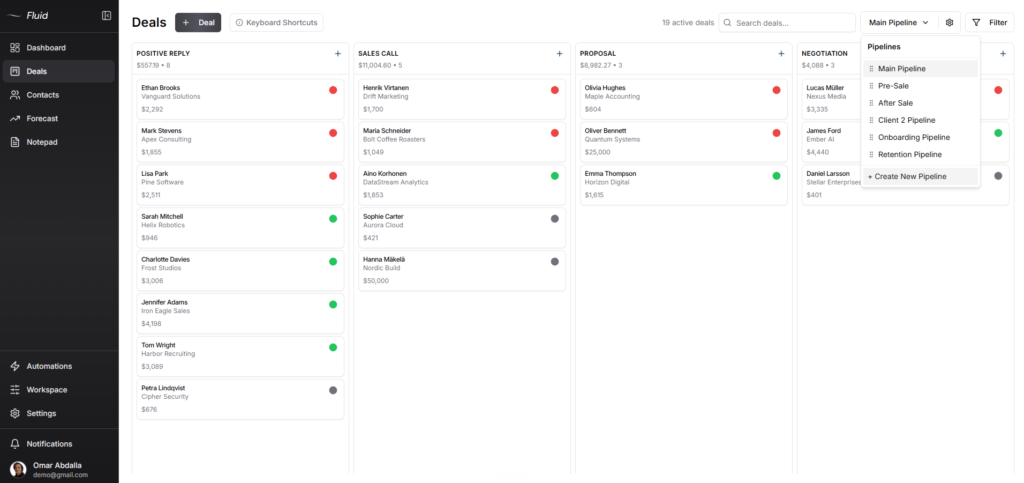The image size is (1024, 483).
Task: Choose Client 2 Pipeline
Action: [920, 120]
